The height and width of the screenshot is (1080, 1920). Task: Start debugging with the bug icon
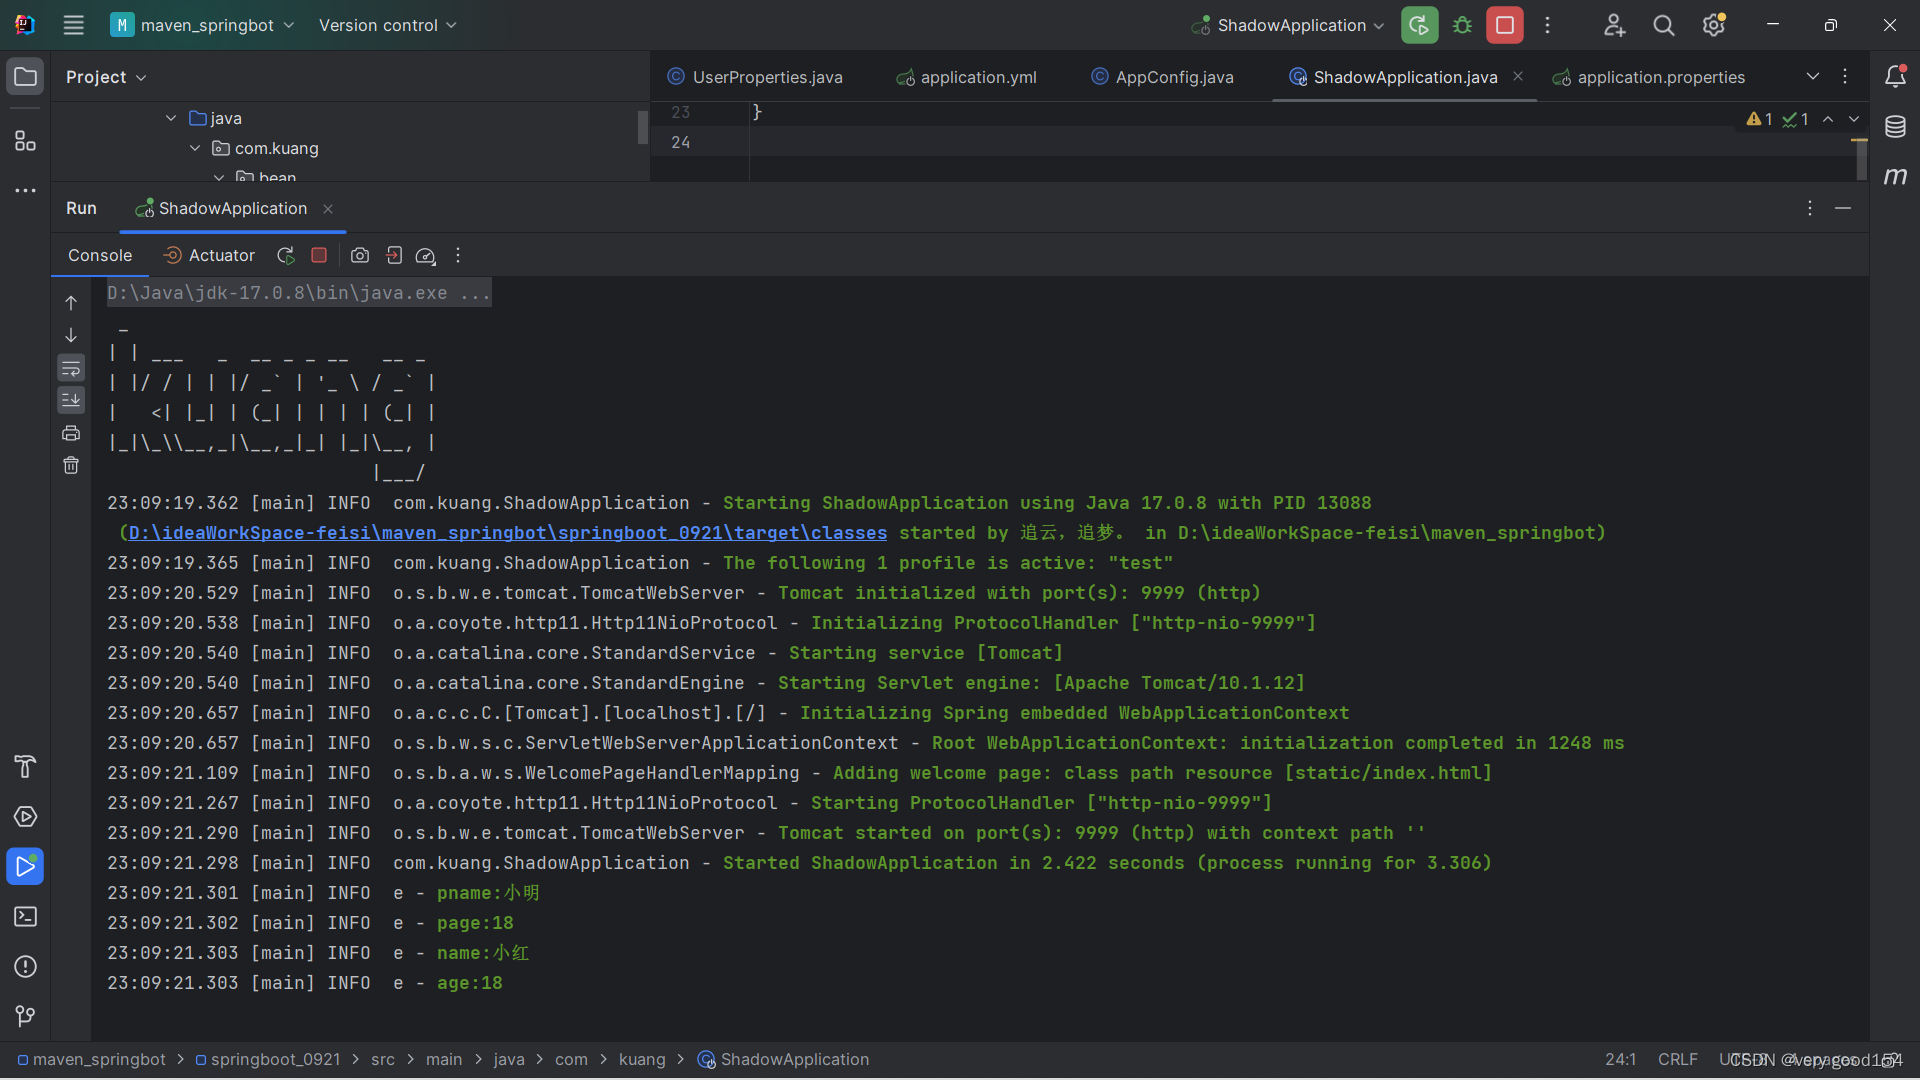[x=1462, y=25]
